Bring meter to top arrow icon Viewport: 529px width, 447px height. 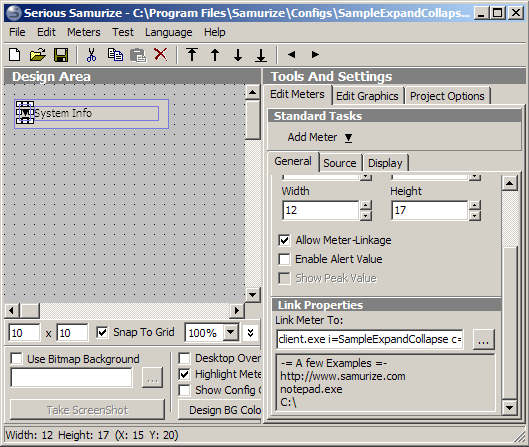coord(192,54)
